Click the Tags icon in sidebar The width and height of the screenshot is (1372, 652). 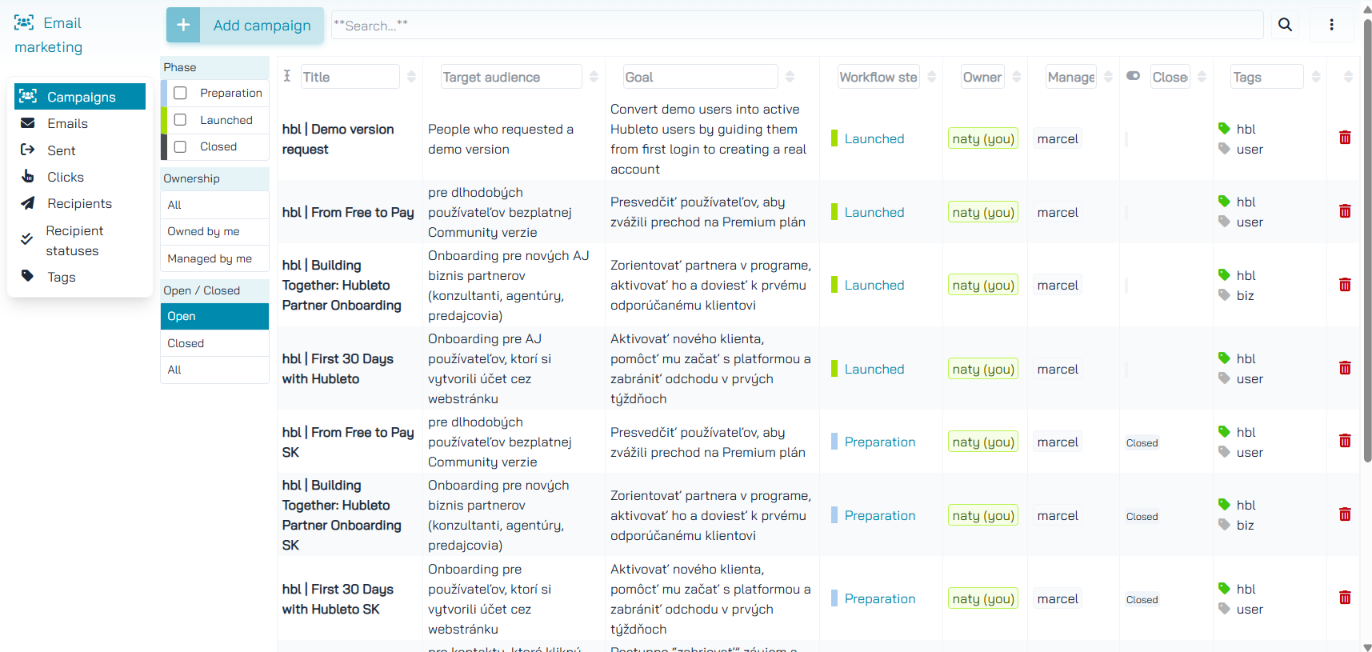tap(27, 276)
